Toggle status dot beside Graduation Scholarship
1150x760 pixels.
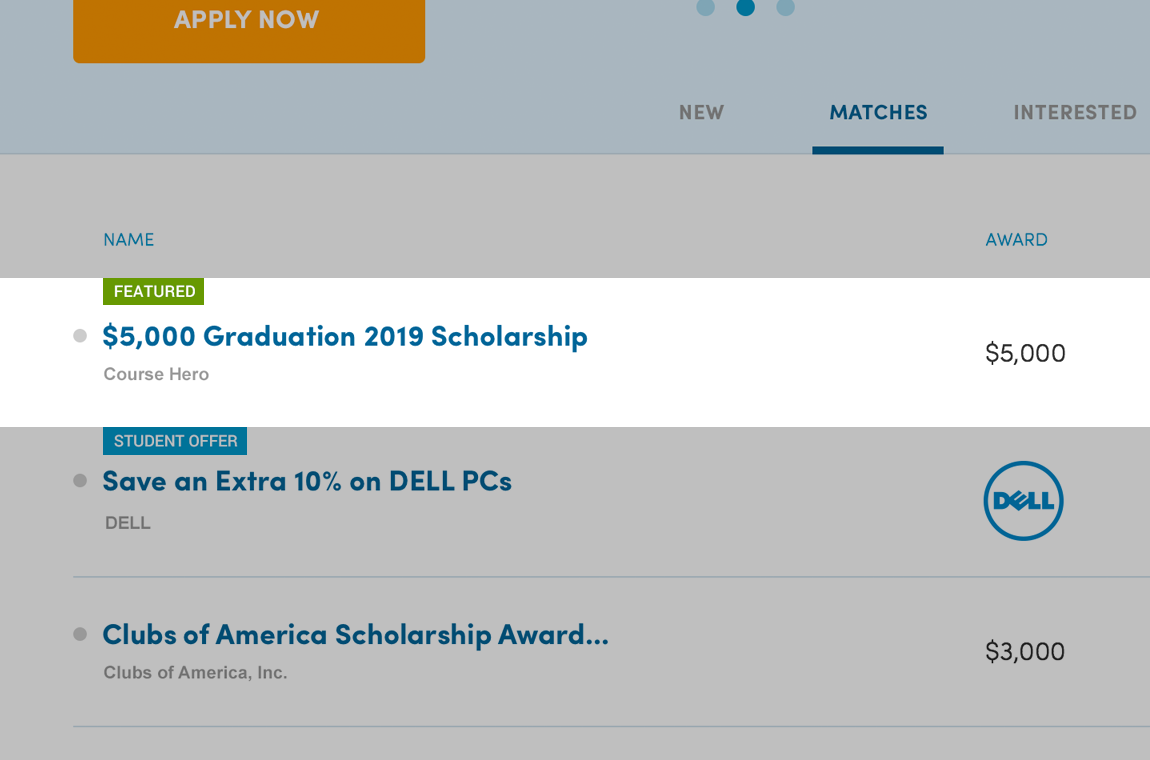click(80, 336)
